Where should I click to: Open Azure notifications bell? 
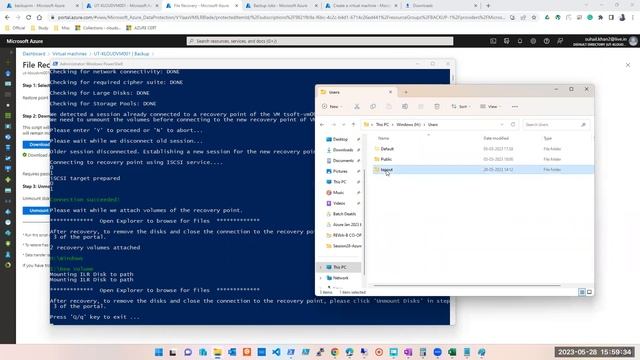coord(520,41)
